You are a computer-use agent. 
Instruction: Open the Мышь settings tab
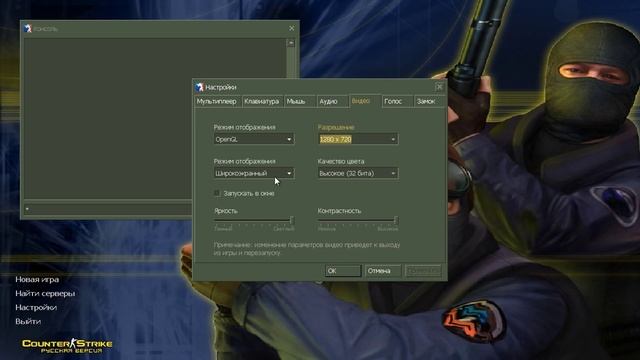pyautogui.click(x=300, y=101)
